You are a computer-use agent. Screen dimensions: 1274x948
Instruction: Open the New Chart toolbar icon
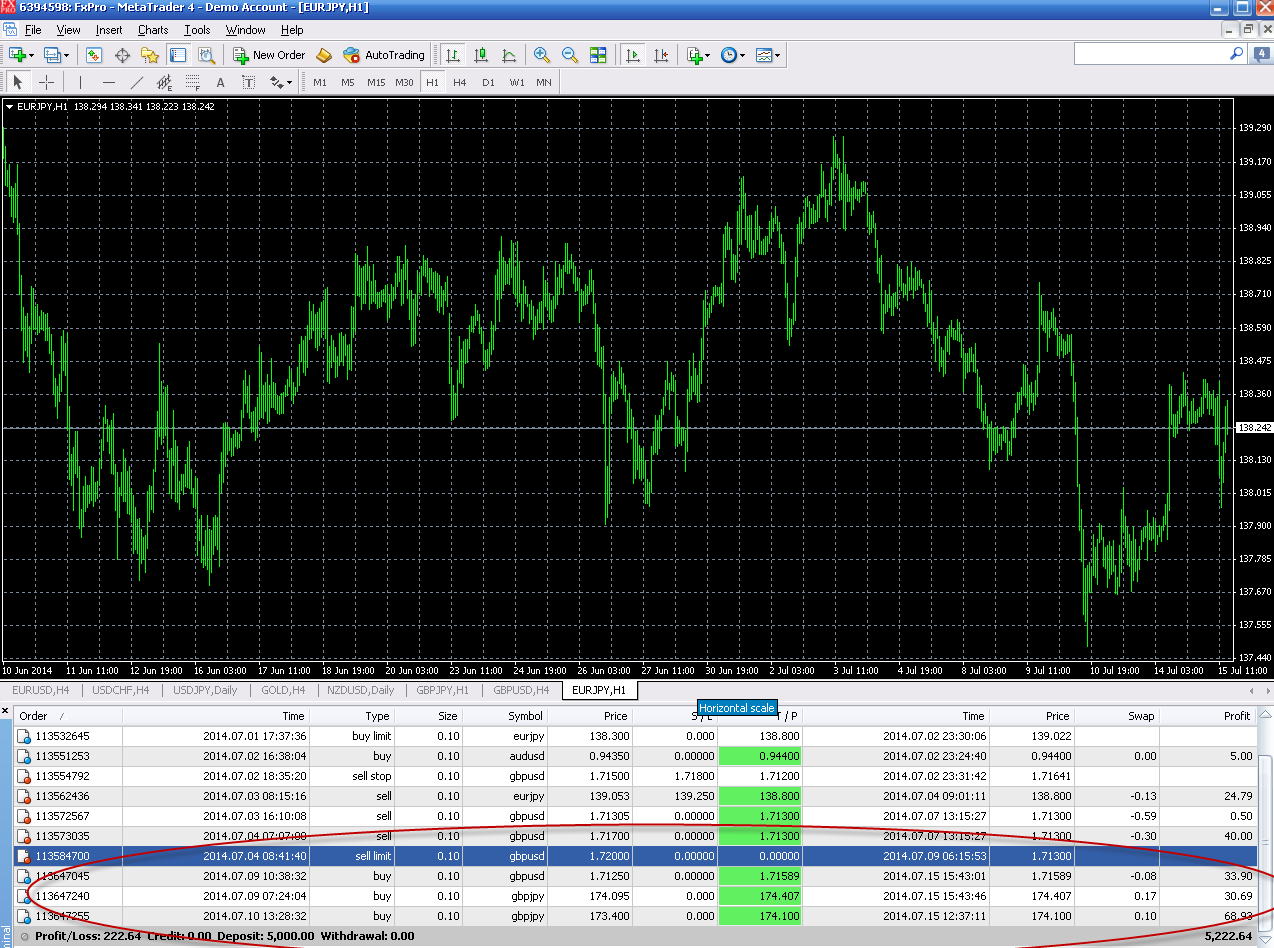(x=17, y=55)
